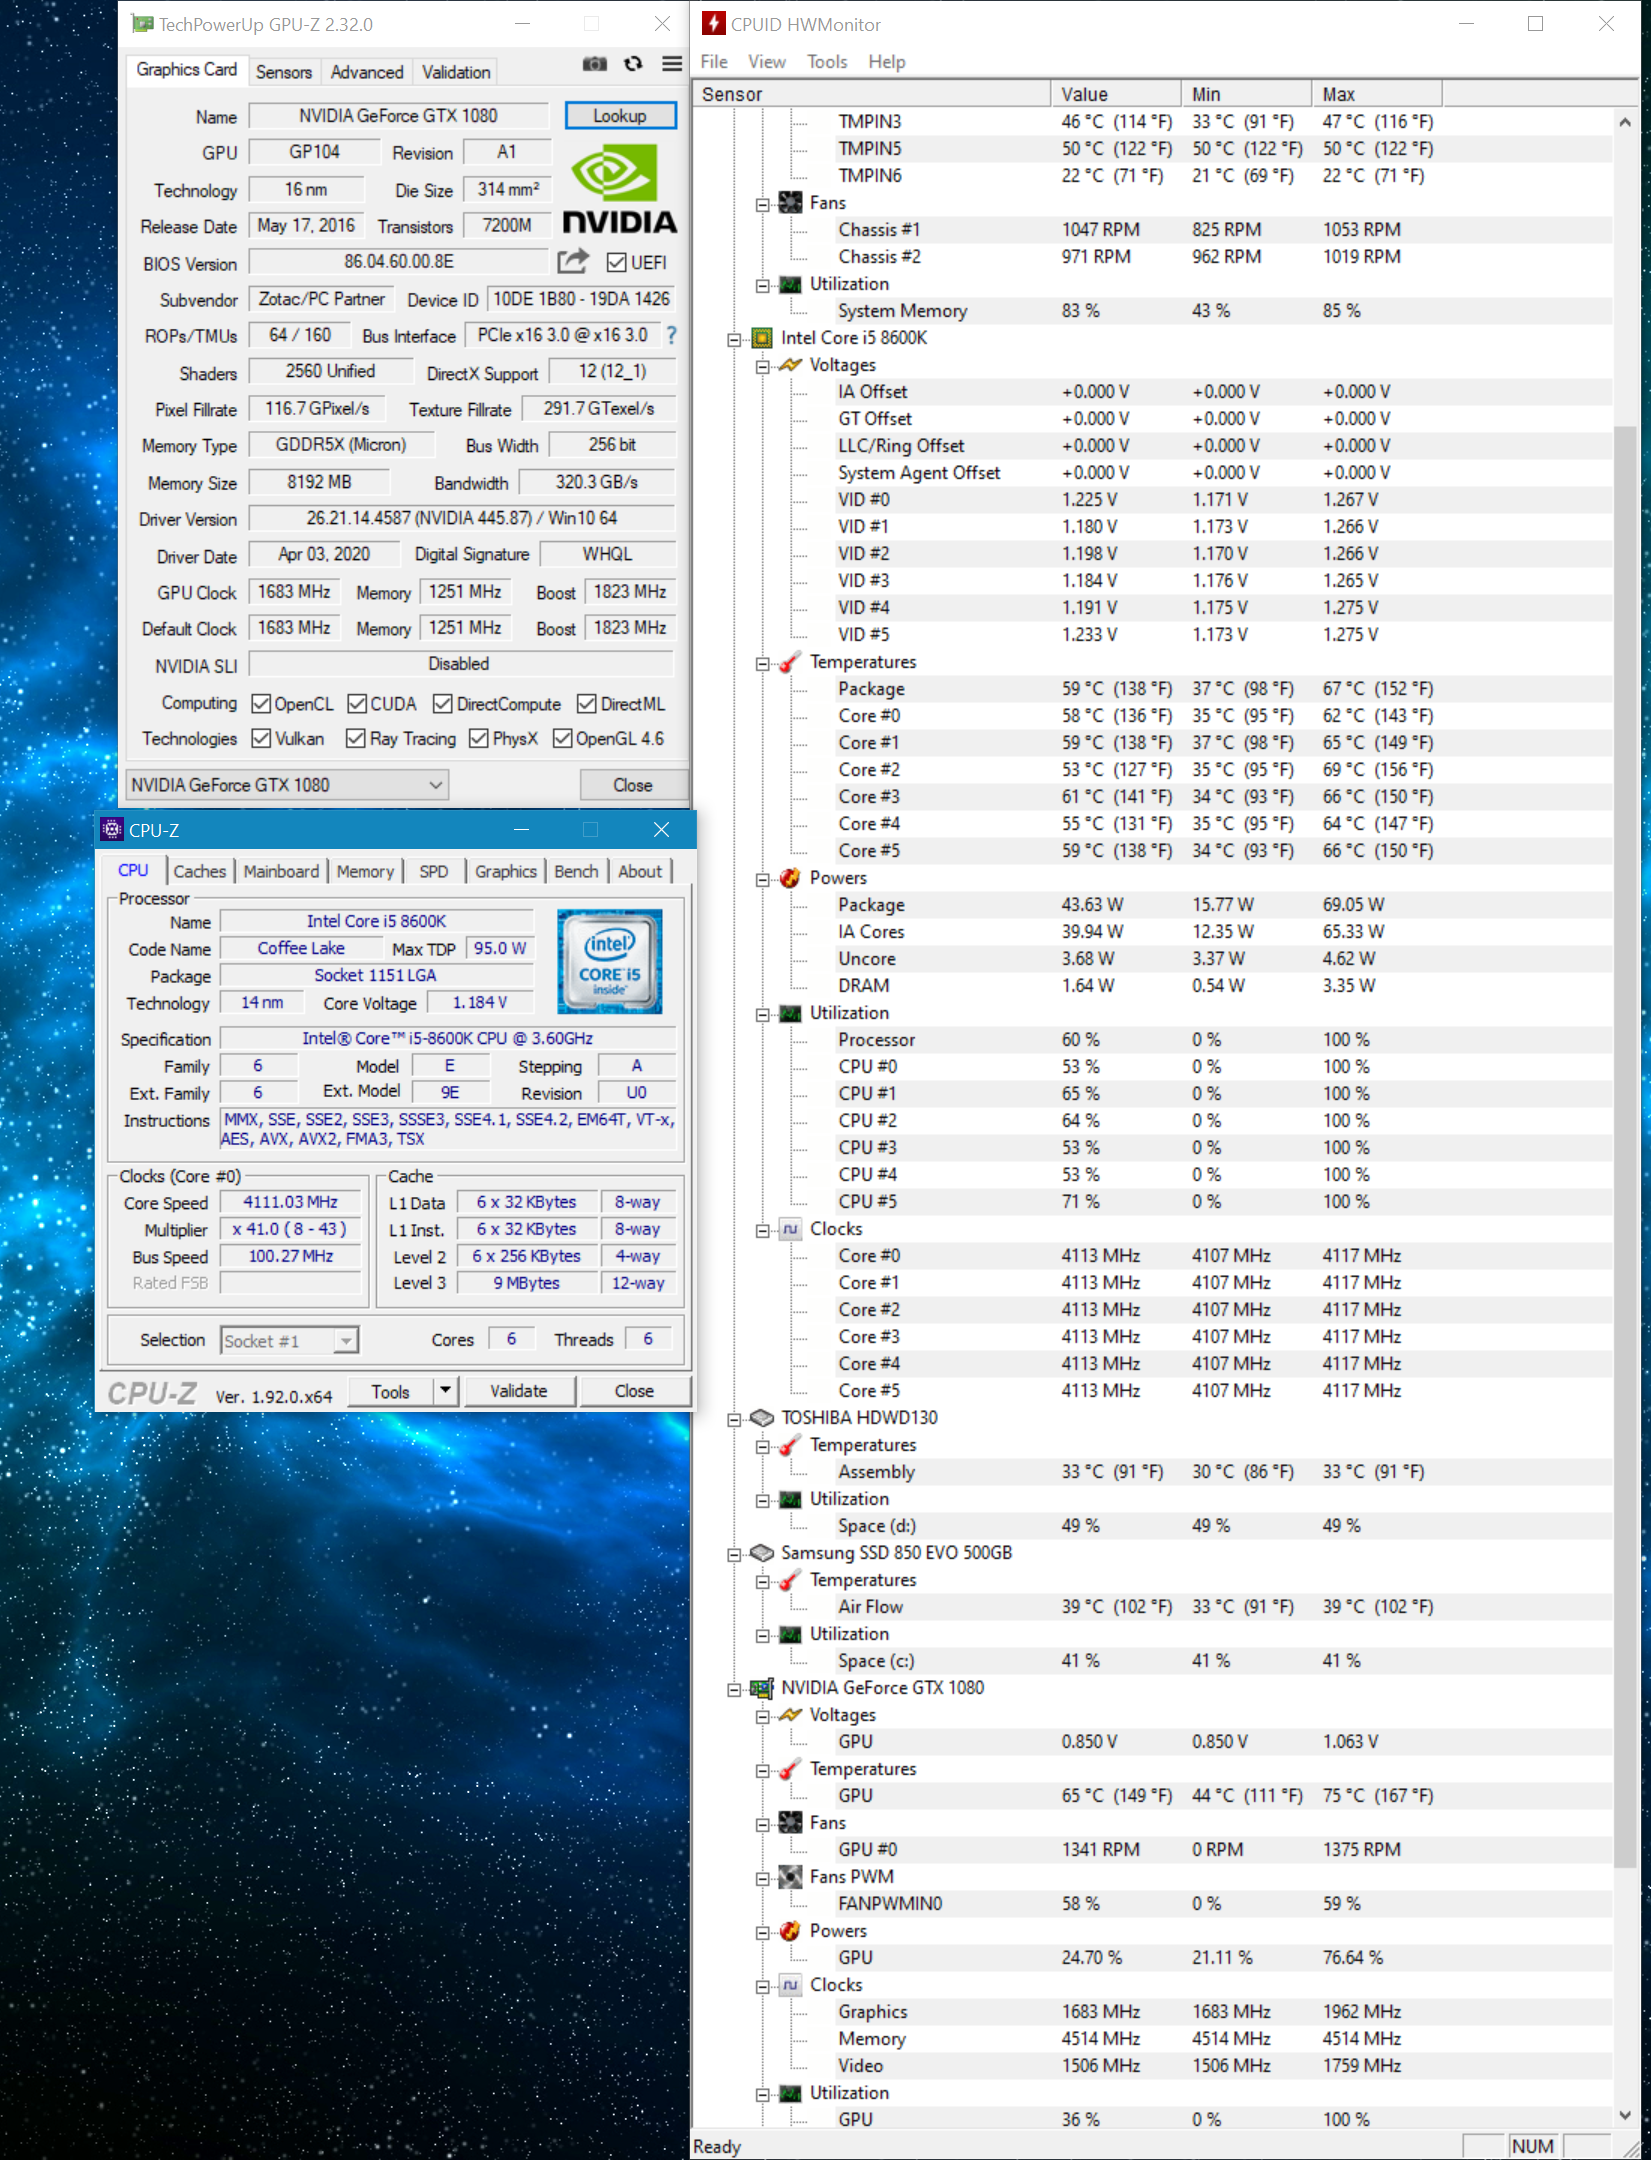Click the BIOS Version field in GPU-Z
Screen dimensions: 1651x2160
(399, 262)
